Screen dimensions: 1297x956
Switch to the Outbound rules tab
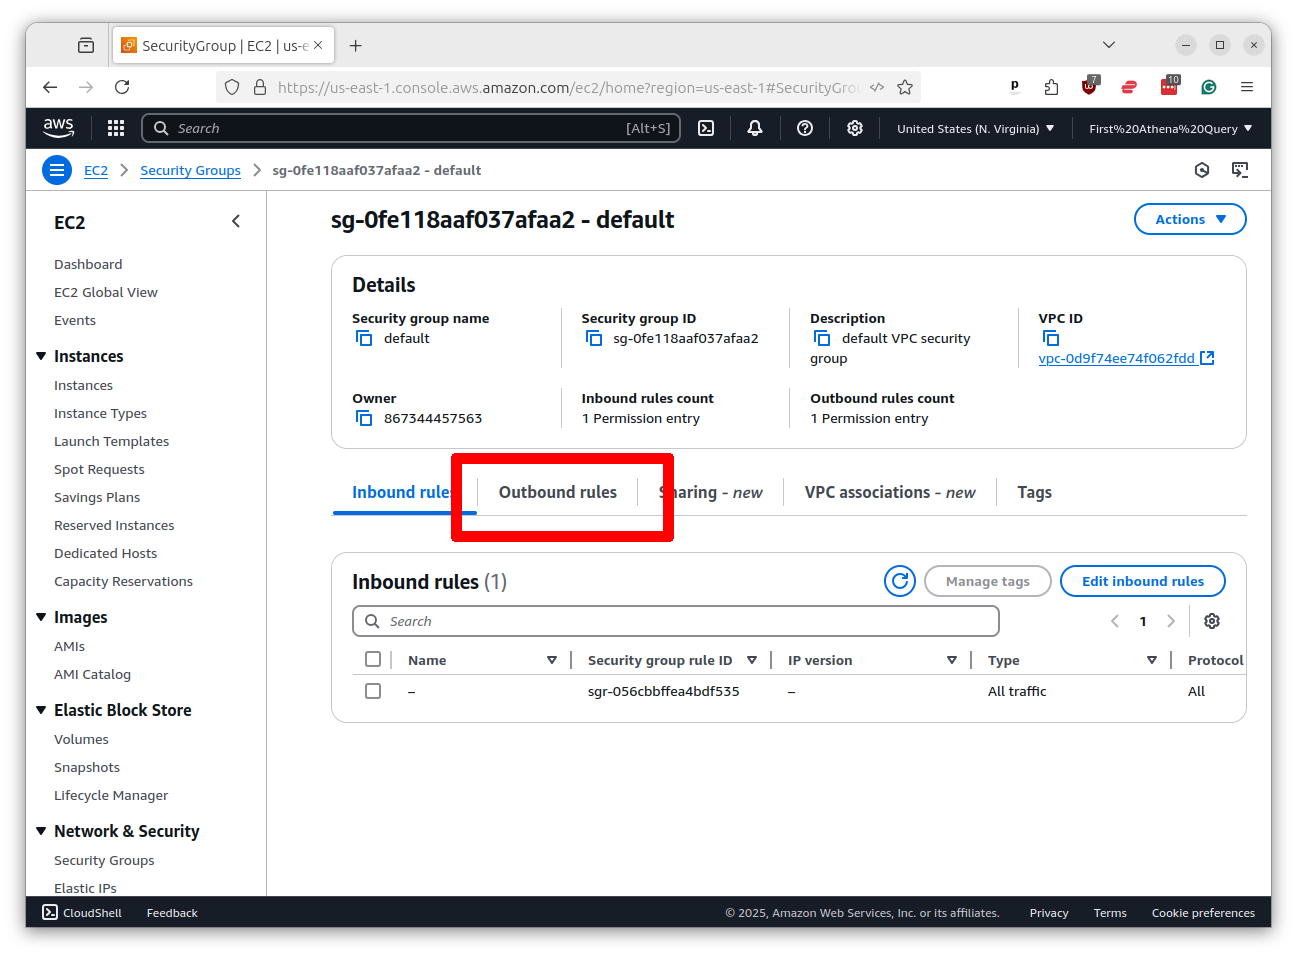click(x=557, y=492)
